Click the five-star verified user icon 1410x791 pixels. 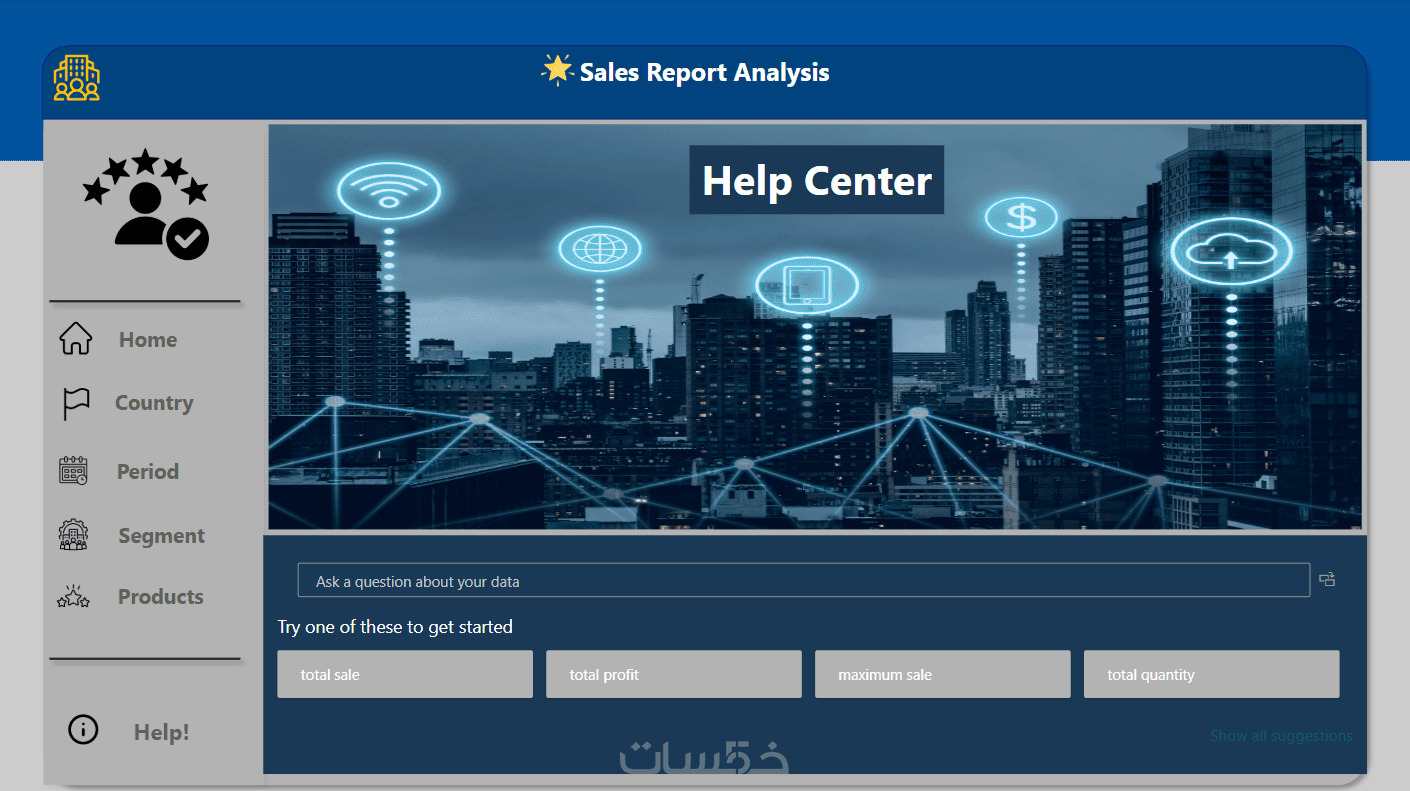click(146, 204)
